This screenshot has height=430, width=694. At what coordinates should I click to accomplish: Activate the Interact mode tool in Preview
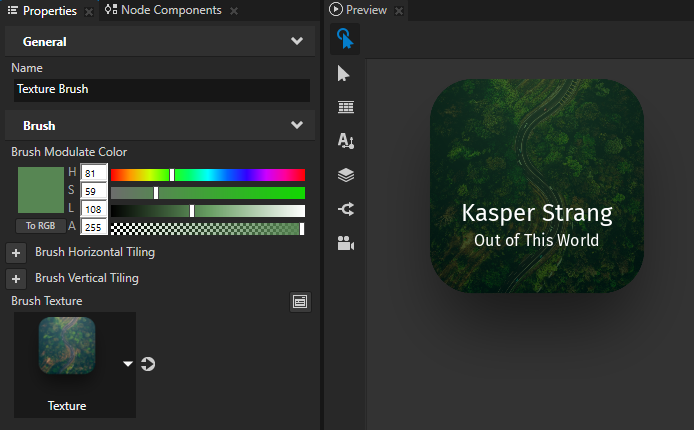click(x=345, y=39)
